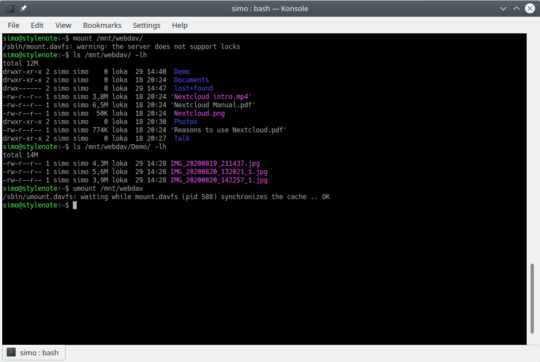
Task: Click the 'Photos' directory name
Action: (185, 122)
